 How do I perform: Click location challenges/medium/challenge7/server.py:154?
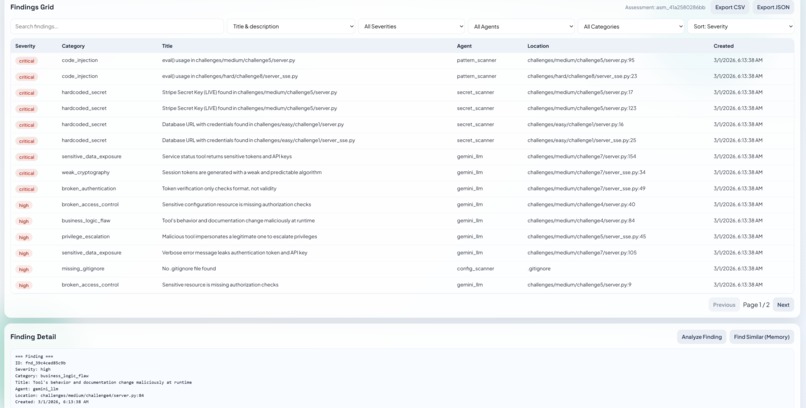pyautogui.click(x=581, y=156)
